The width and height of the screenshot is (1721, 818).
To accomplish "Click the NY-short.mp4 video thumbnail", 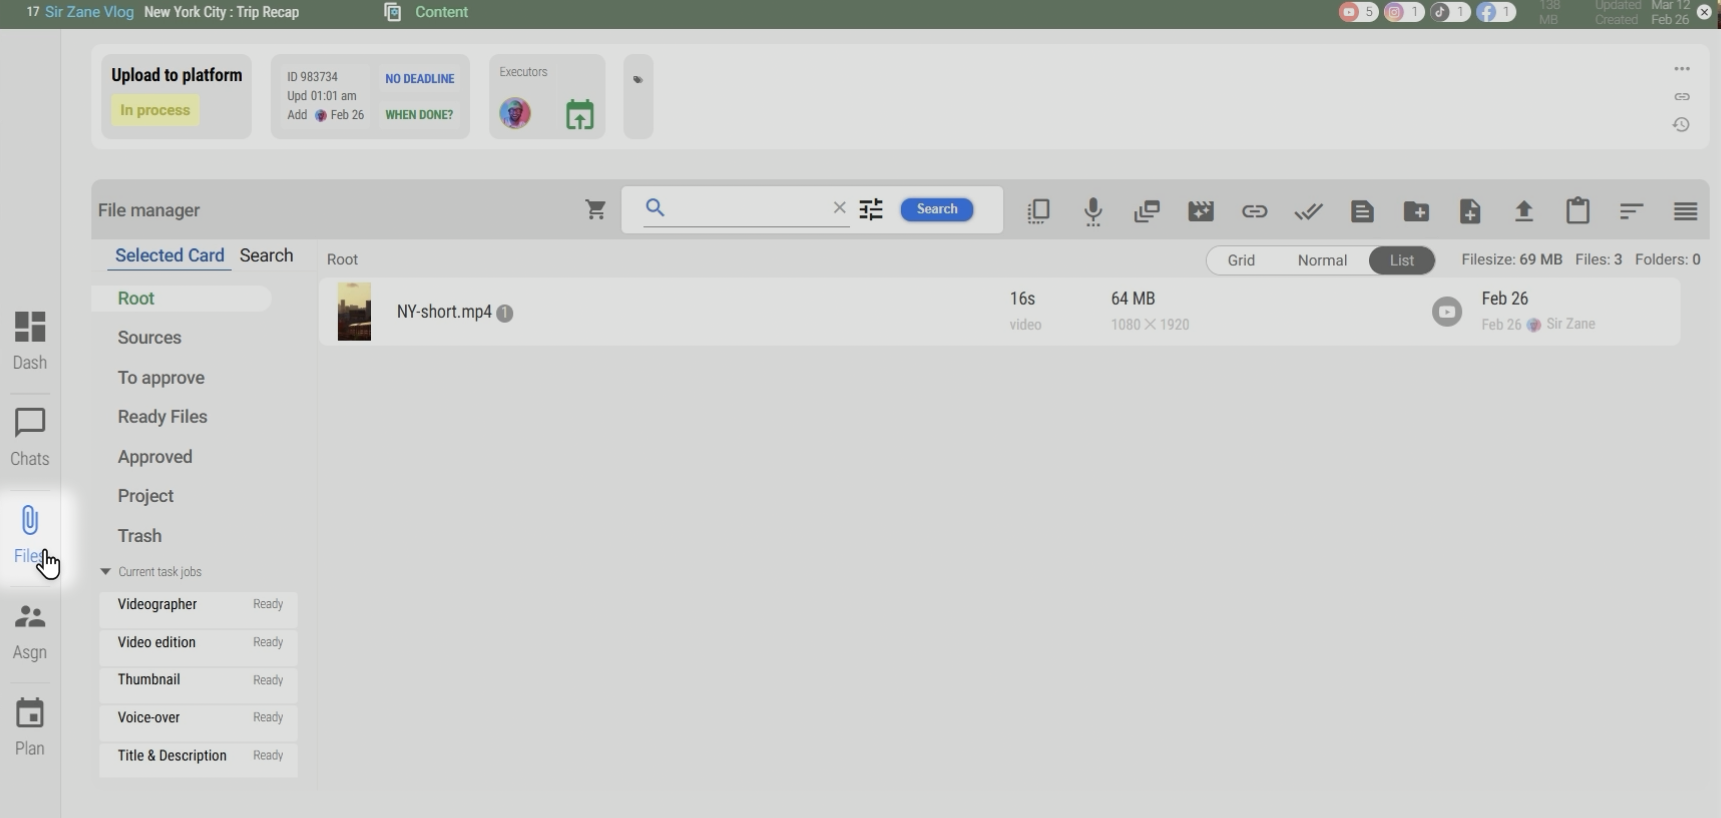I will (354, 312).
